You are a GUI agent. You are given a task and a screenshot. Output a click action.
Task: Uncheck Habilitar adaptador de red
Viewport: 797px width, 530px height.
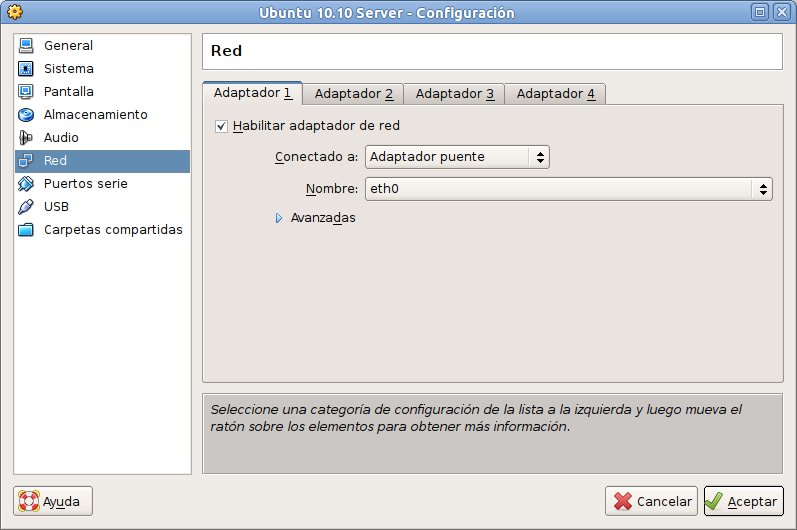[x=221, y=126]
